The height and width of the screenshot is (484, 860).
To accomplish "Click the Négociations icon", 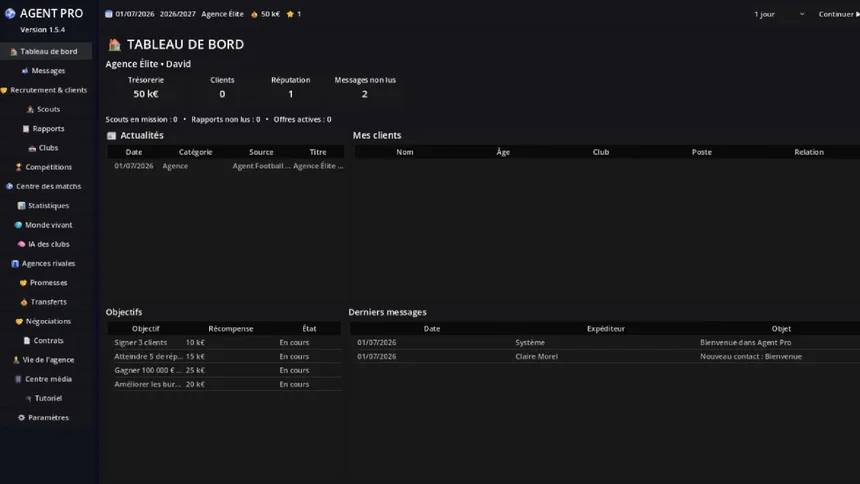I will (19, 321).
